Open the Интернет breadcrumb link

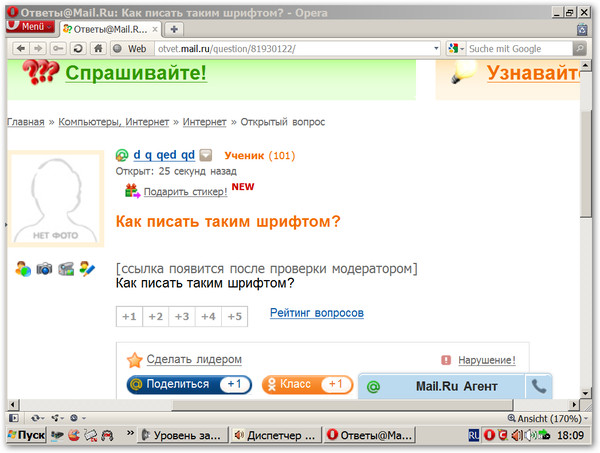(204, 122)
